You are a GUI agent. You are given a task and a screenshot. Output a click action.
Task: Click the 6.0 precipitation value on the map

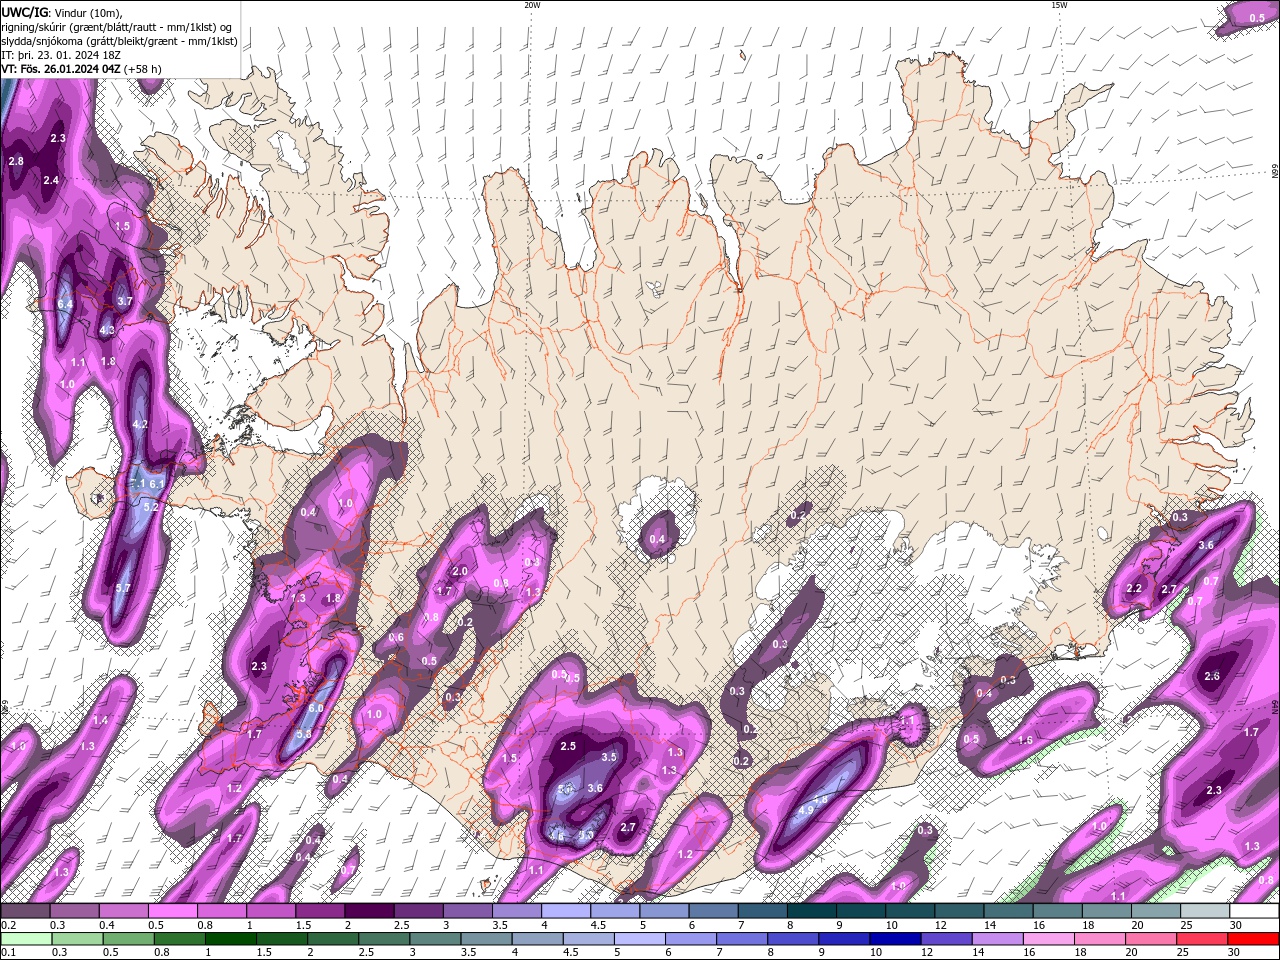(x=316, y=708)
